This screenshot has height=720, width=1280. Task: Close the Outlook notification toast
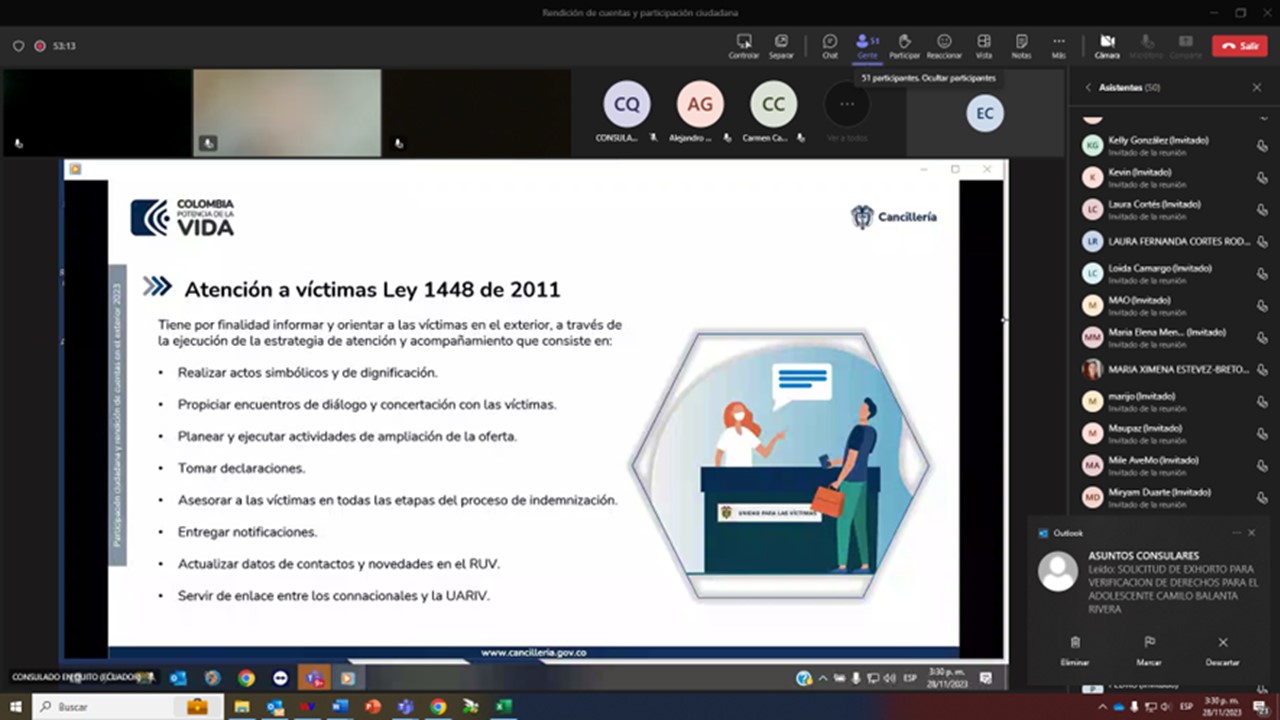1251,533
